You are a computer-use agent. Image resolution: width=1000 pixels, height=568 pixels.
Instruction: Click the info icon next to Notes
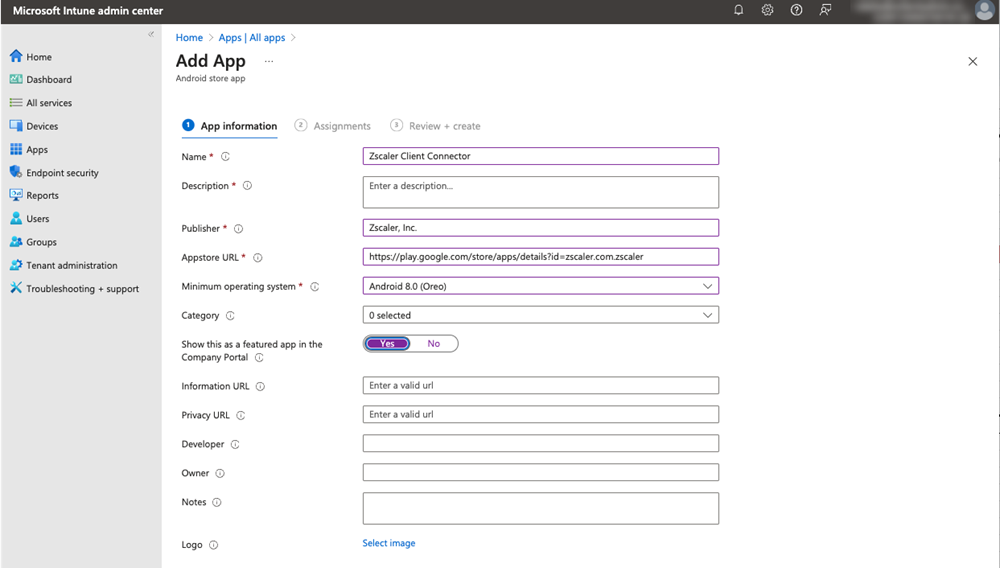[x=217, y=502]
